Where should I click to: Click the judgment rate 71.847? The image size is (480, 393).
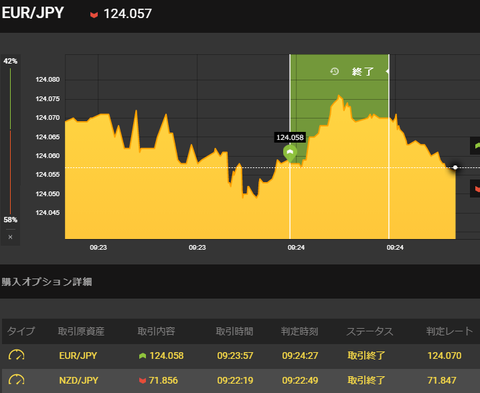click(x=442, y=380)
